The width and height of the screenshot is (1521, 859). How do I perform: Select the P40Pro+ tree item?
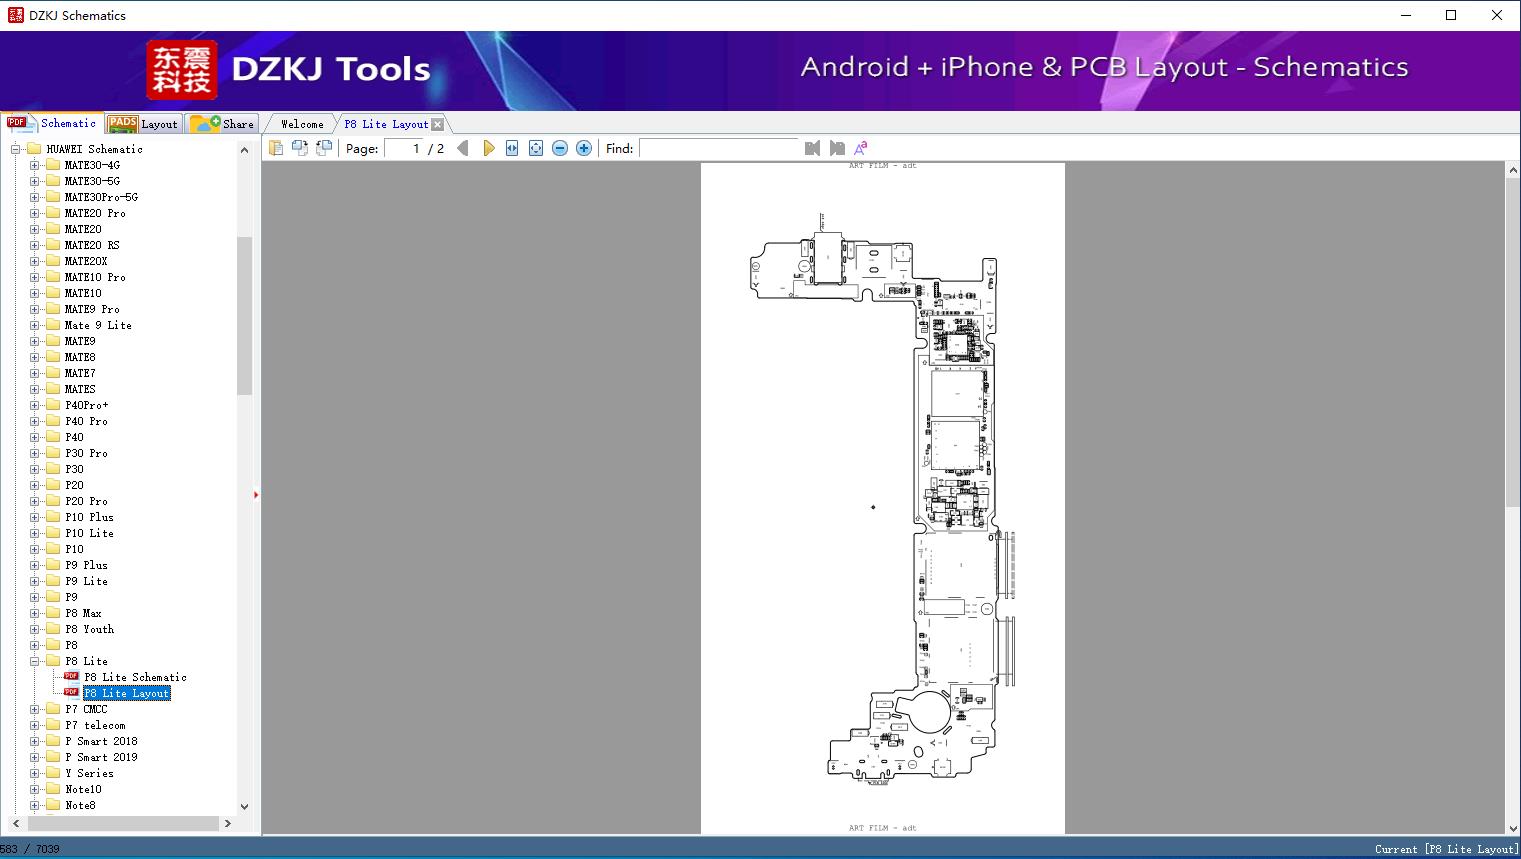click(x=87, y=405)
